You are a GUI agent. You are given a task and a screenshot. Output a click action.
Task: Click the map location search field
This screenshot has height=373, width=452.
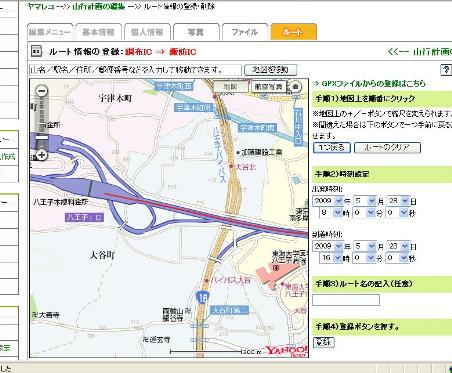coord(135,70)
